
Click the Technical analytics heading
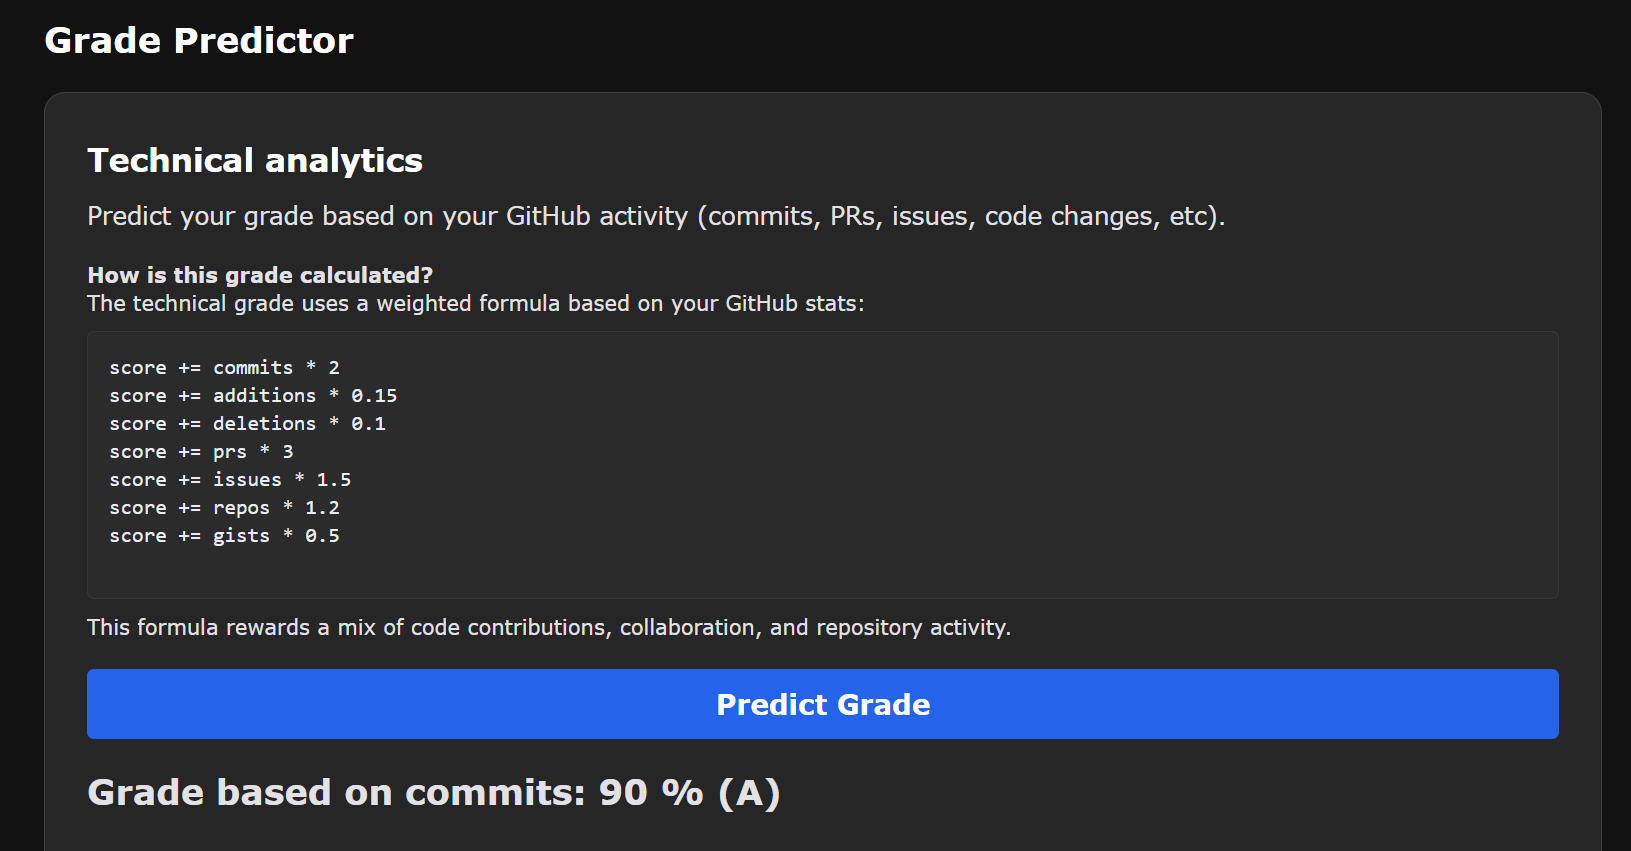tap(255, 161)
